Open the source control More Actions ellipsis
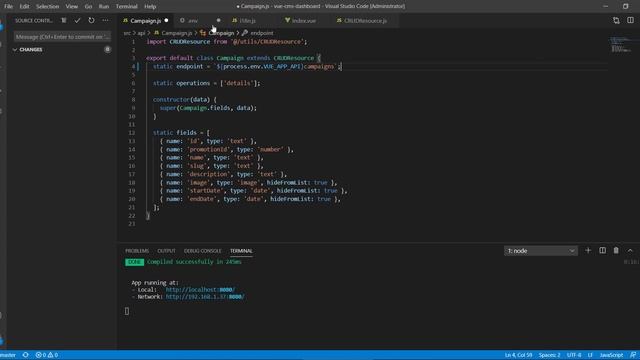Viewport: 640px width, 360px height. (x=105, y=20)
